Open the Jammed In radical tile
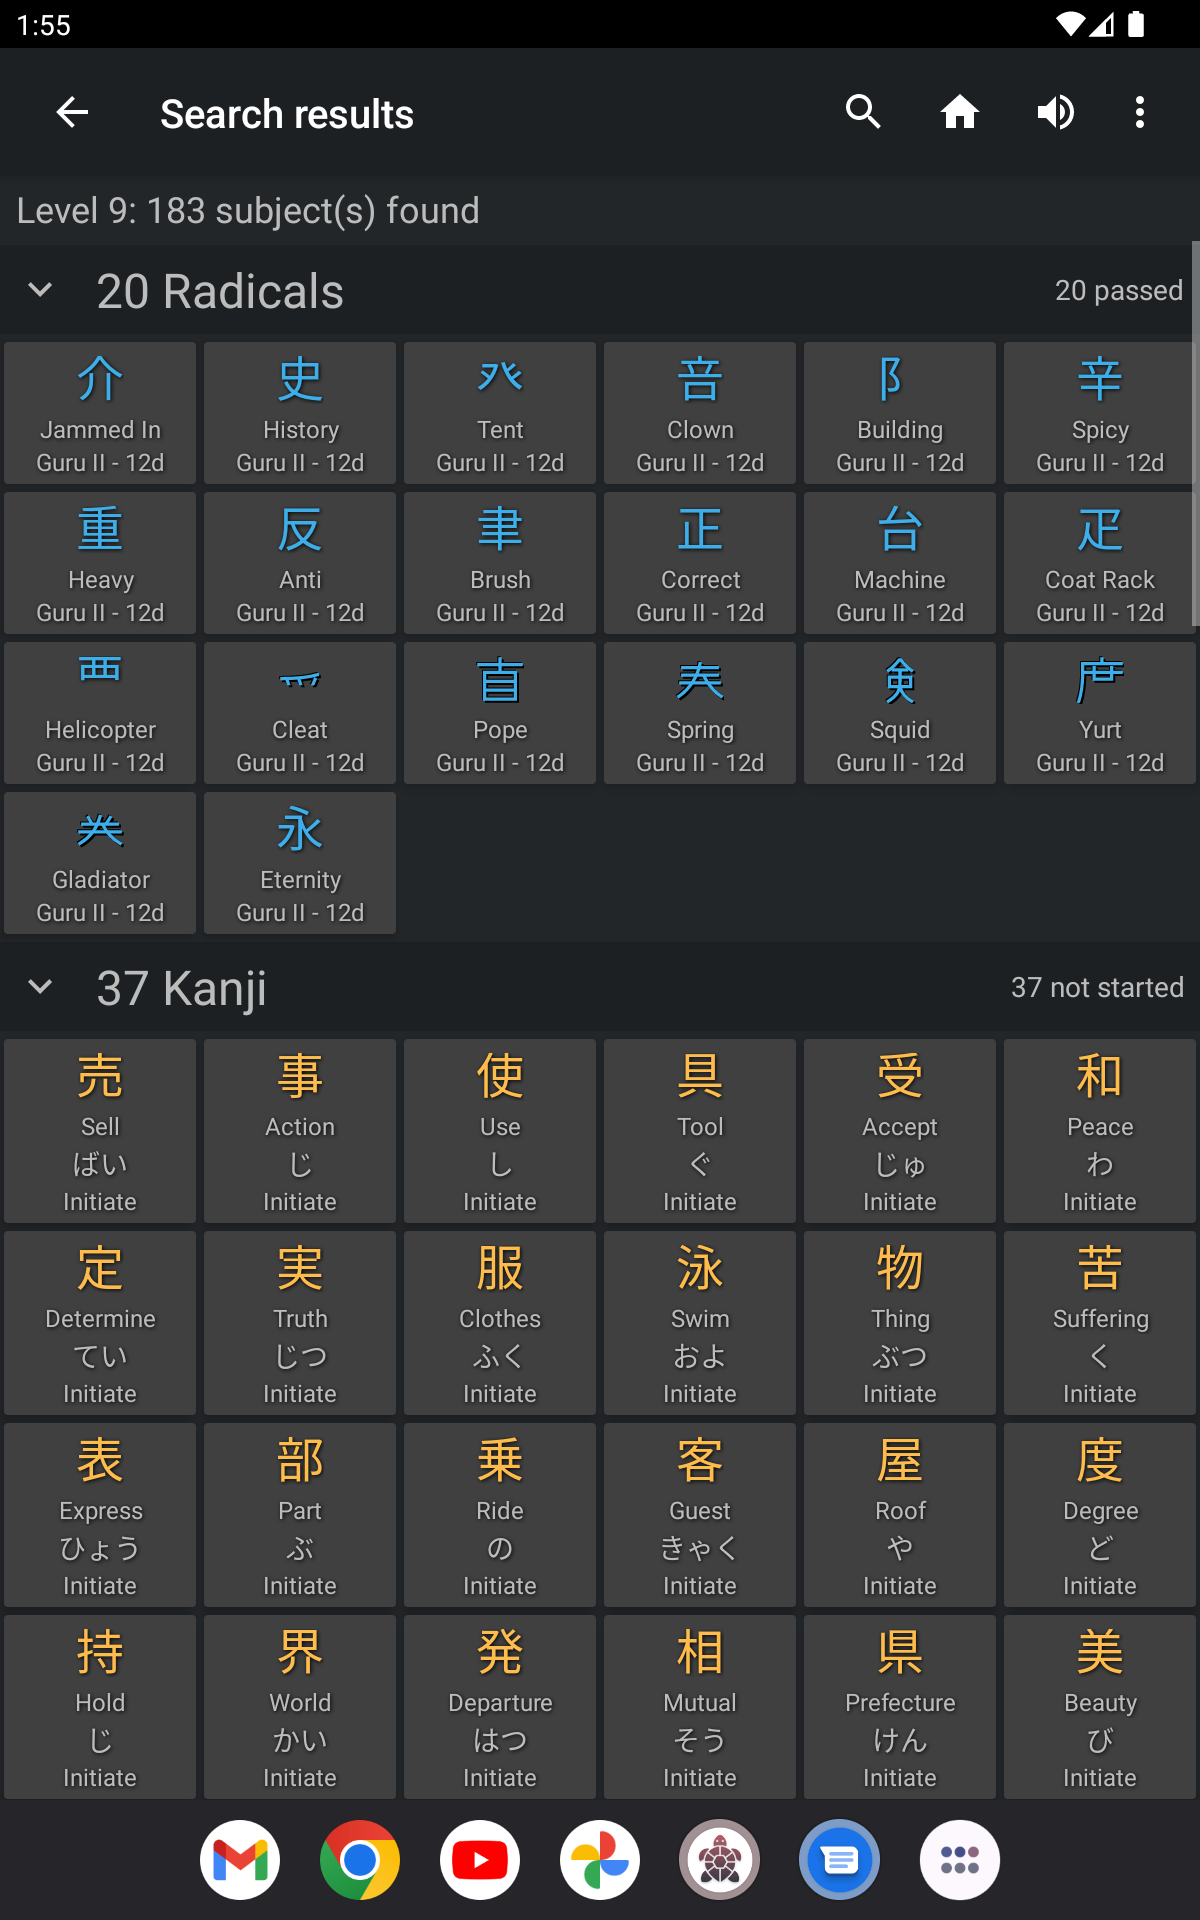This screenshot has height=1920, width=1200. tap(100, 413)
